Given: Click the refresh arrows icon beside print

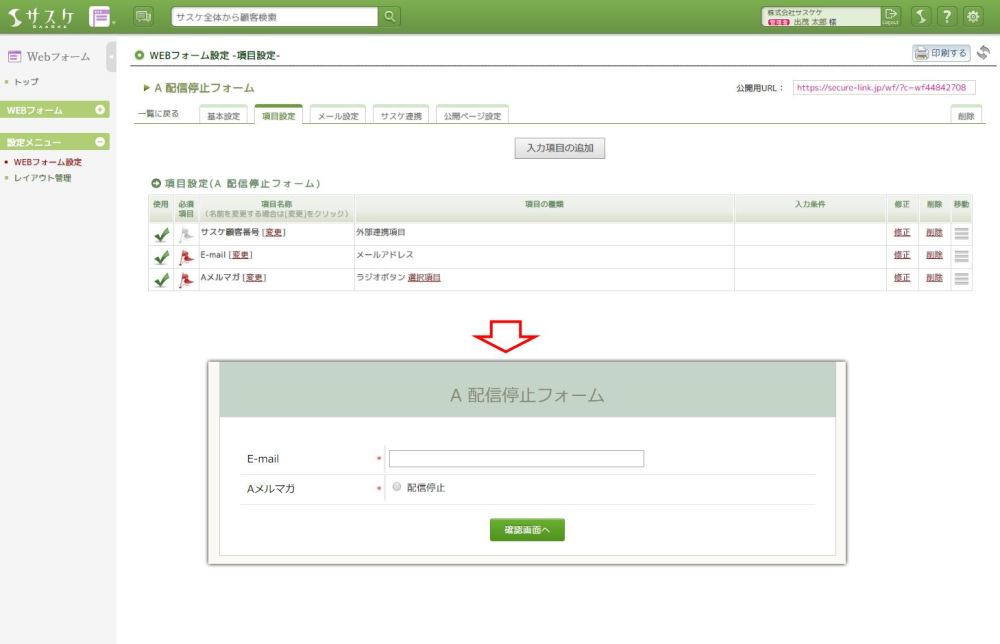Looking at the screenshot, I should coord(984,53).
